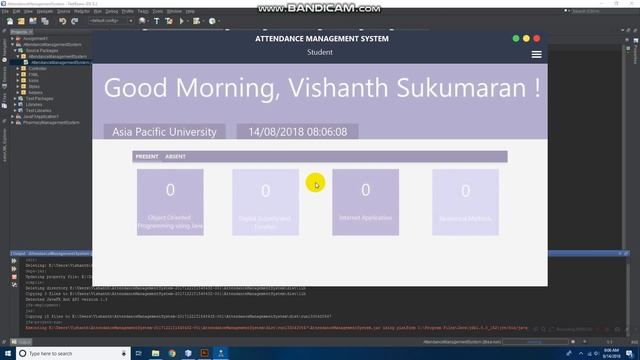The height and width of the screenshot is (360, 640).
Task: Stop the run with red Output icon
Action: pos(14,277)
